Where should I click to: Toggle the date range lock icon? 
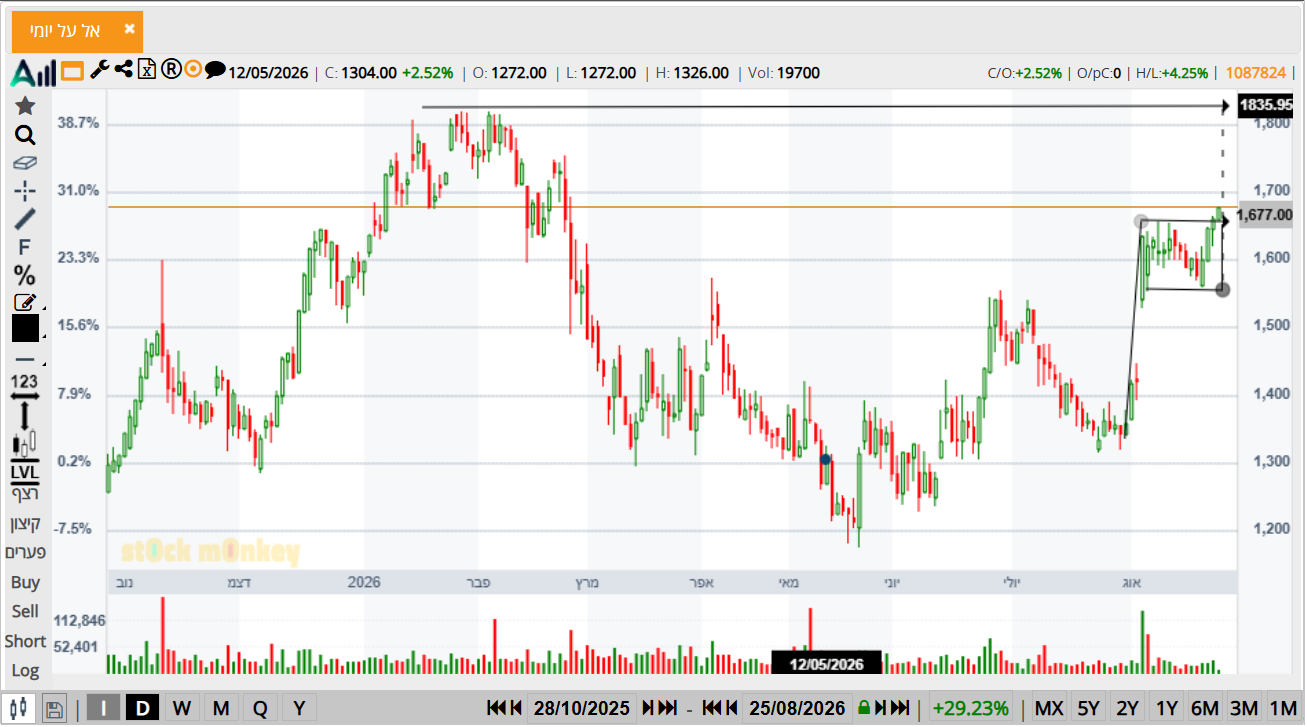(x=864, y=708)
